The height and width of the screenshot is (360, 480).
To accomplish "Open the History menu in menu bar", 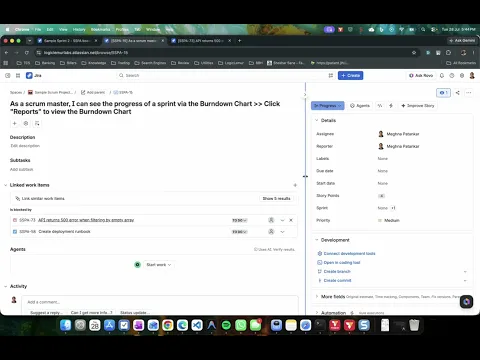I will pos(79,29).
